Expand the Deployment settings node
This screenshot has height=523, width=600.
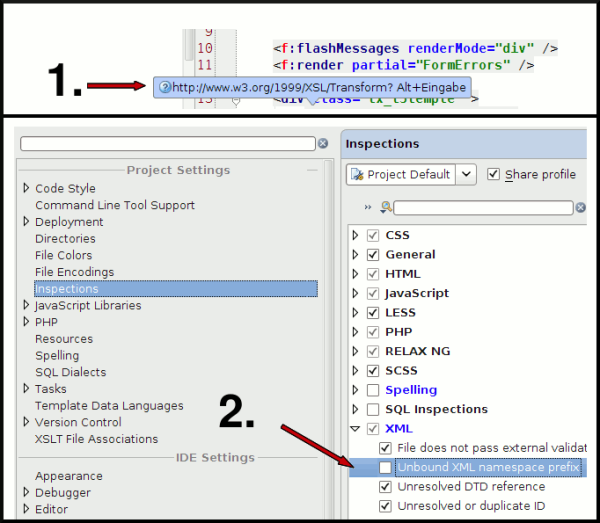(26, 222)
